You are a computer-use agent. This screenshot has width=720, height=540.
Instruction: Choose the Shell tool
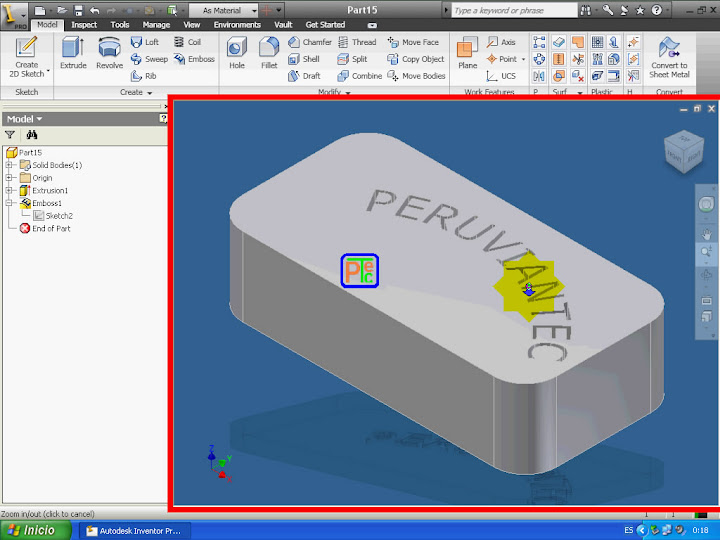coord(303,59)
